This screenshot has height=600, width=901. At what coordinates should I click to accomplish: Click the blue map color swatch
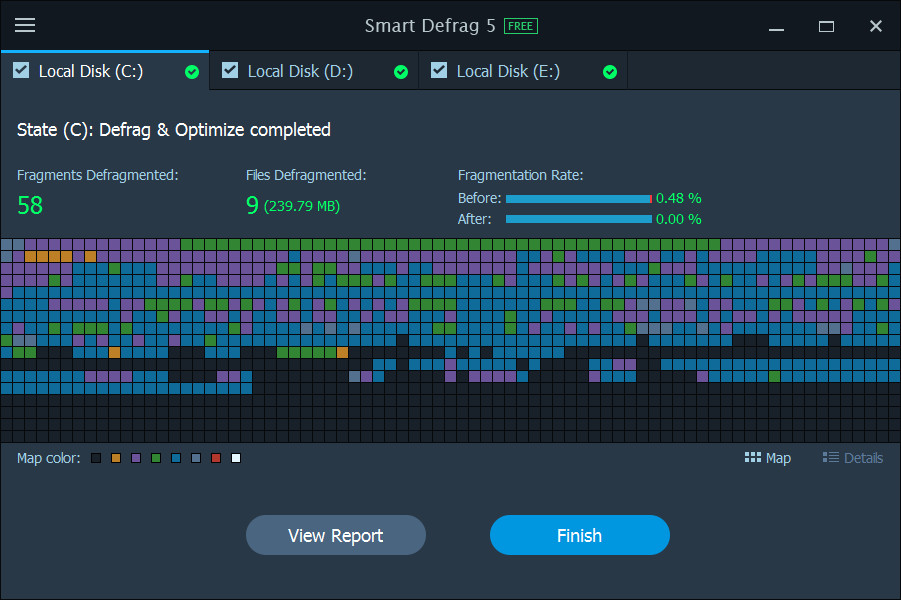tap(176, 458)
